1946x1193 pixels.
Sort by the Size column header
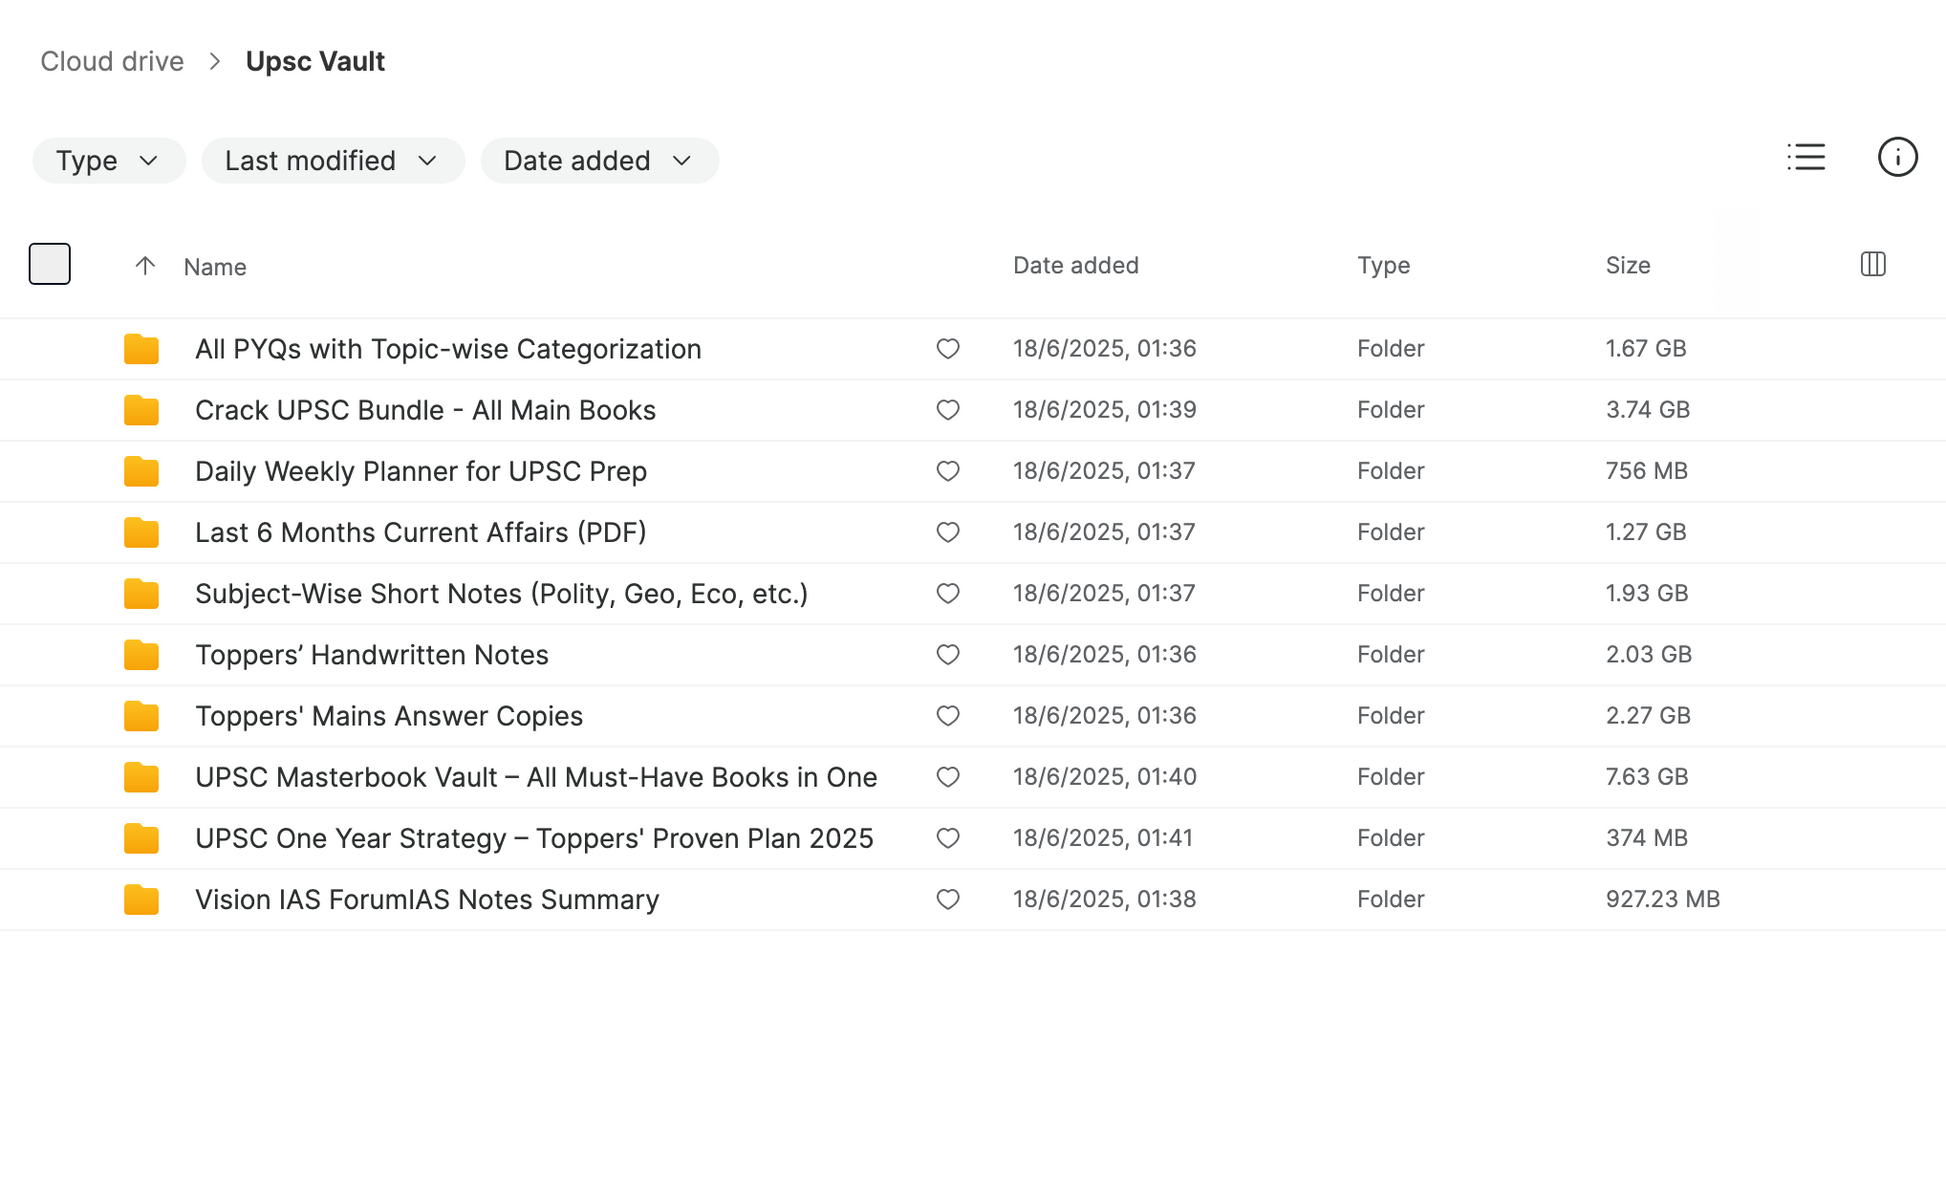(x=1627, y=265)
